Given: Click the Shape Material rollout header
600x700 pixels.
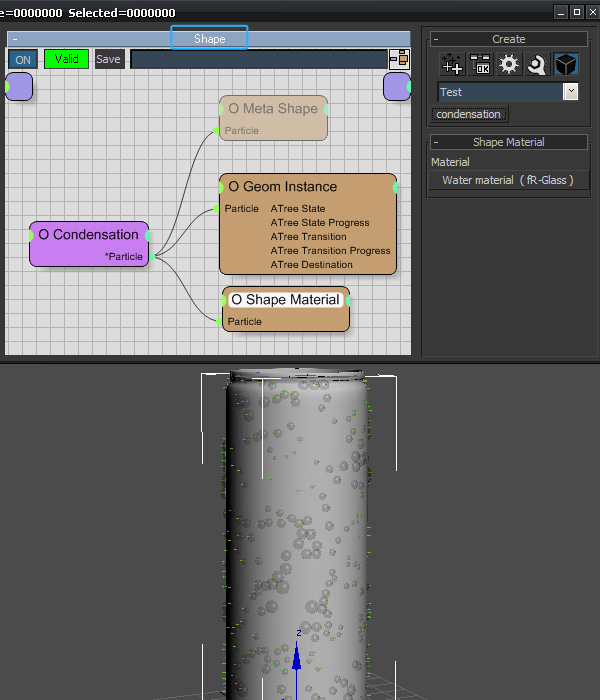Looking at the screenshot, I should (x=508, y=142).
